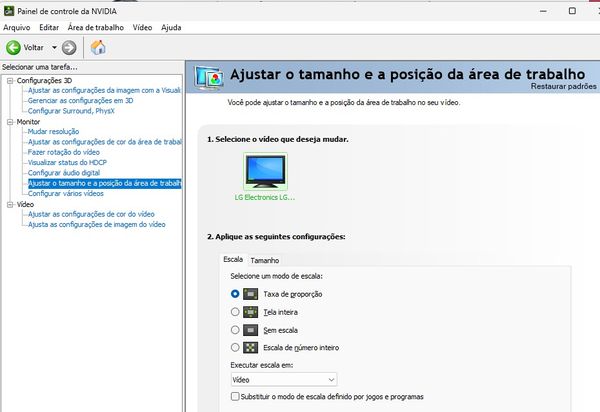Screen dimensions: 600x412
Task: Choose the Tela inteira scaling mode
Action: coord(235,312)
